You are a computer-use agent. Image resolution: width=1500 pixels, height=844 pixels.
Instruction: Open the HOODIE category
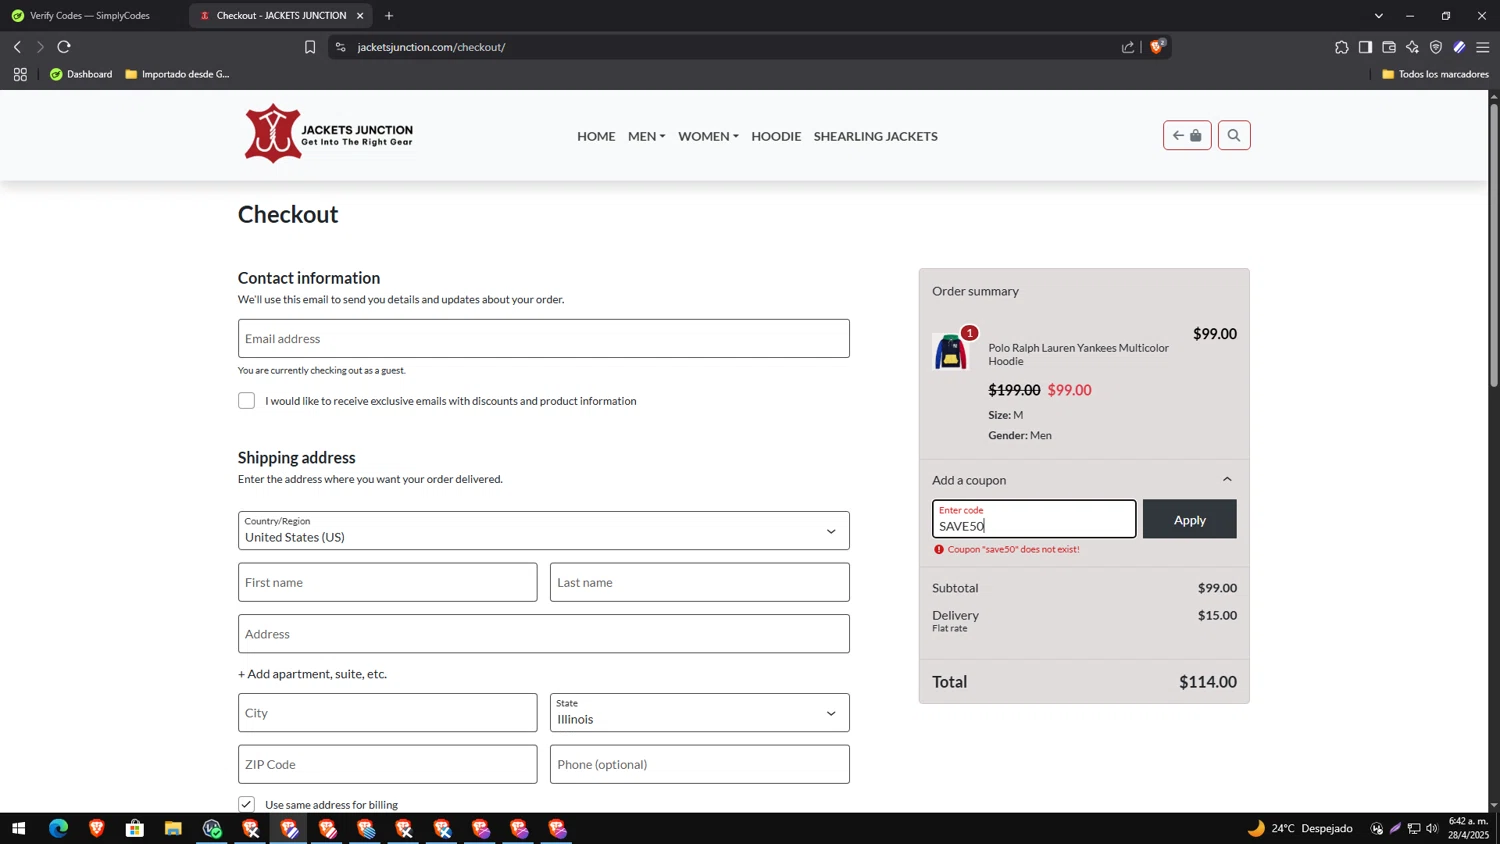[x=776, y=136]
